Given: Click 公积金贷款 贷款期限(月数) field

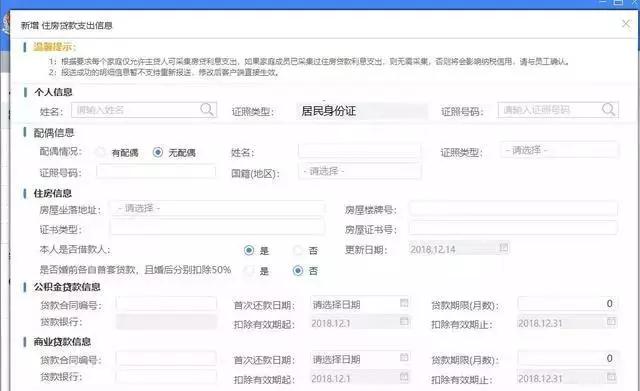Looking at the screenshot, I should point(568,304).
